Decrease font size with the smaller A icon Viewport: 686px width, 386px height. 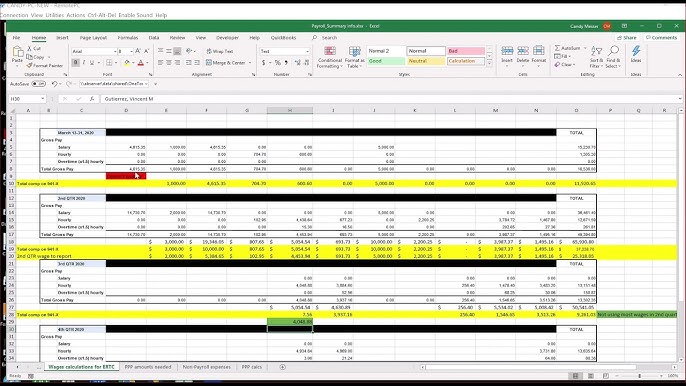(147, 51)
